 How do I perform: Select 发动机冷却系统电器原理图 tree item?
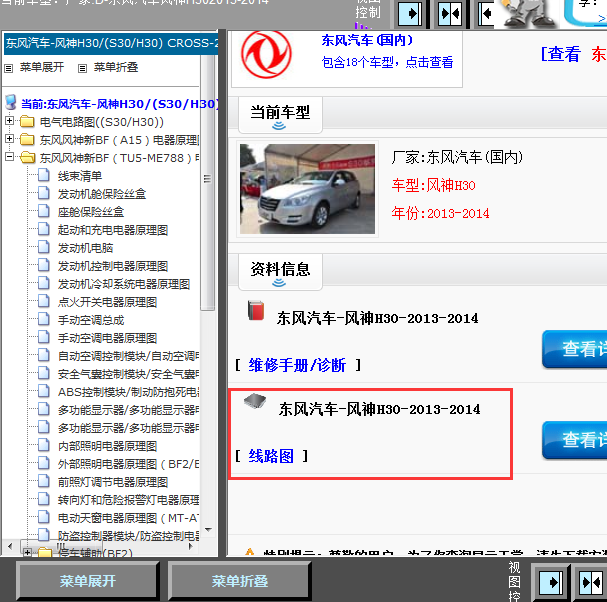pos(124,284)
